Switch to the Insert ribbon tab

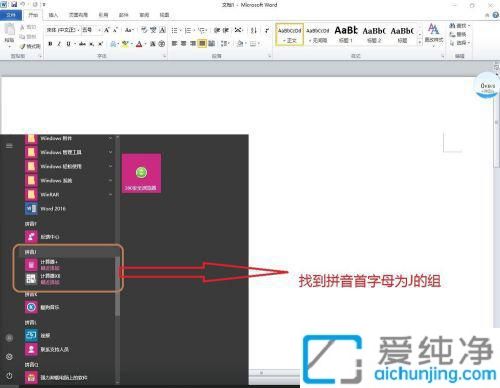tap(53, 15)
